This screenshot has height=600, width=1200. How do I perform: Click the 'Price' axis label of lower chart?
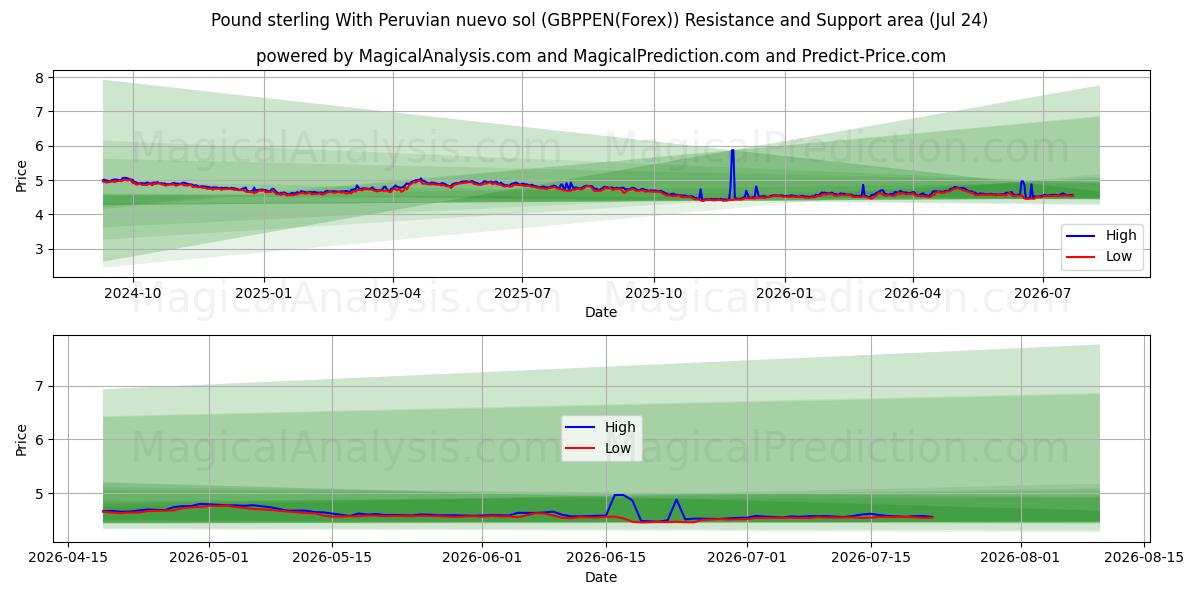(21, 439)
